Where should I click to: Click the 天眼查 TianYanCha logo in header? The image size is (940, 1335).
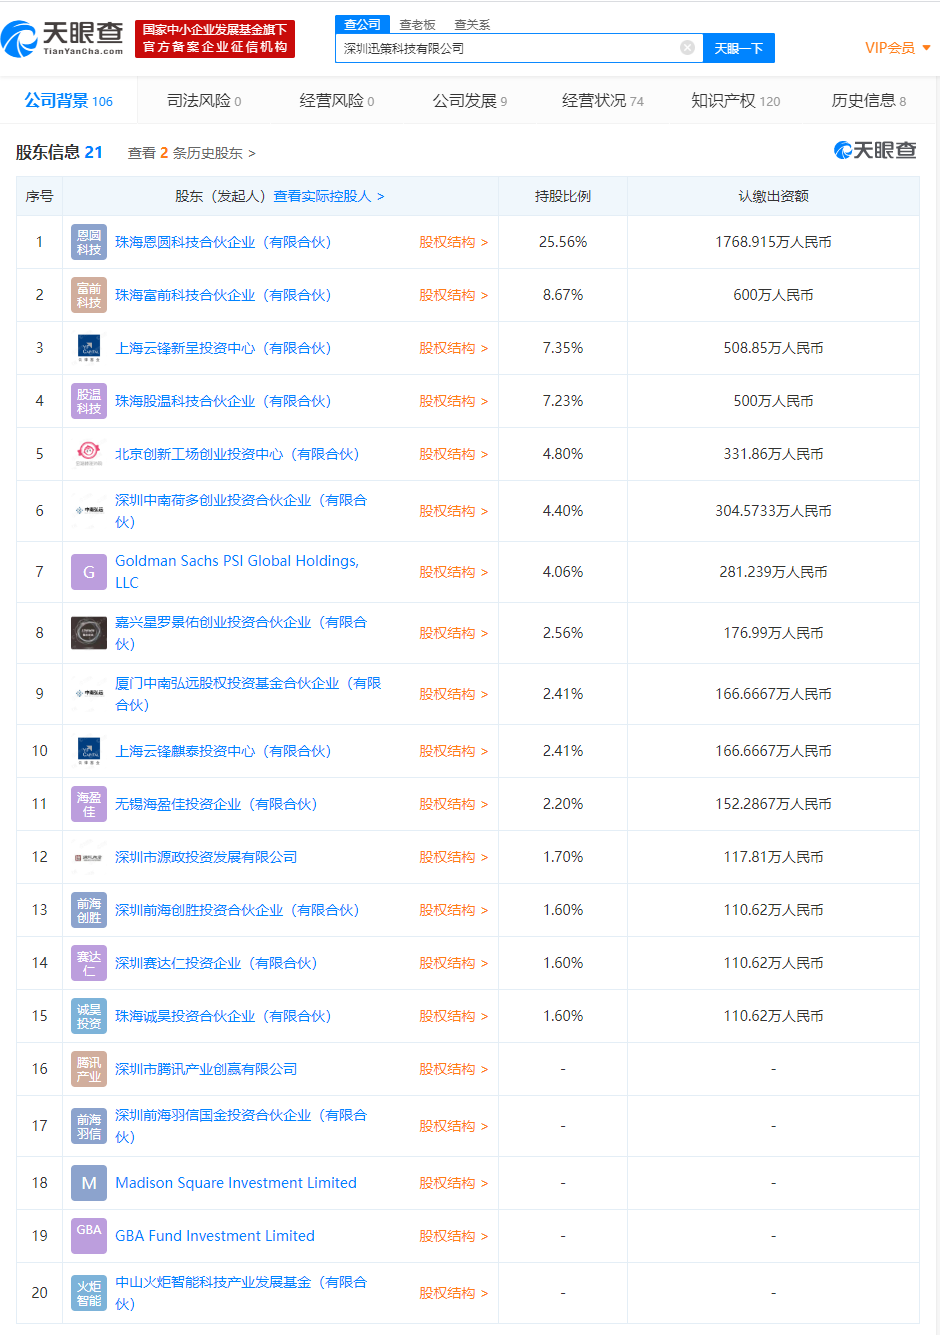click(62, 38)
